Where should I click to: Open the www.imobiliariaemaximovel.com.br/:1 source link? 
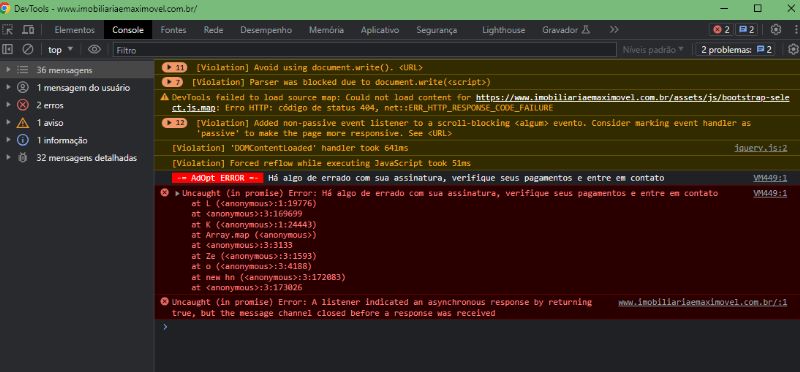(x=703, y=302)
